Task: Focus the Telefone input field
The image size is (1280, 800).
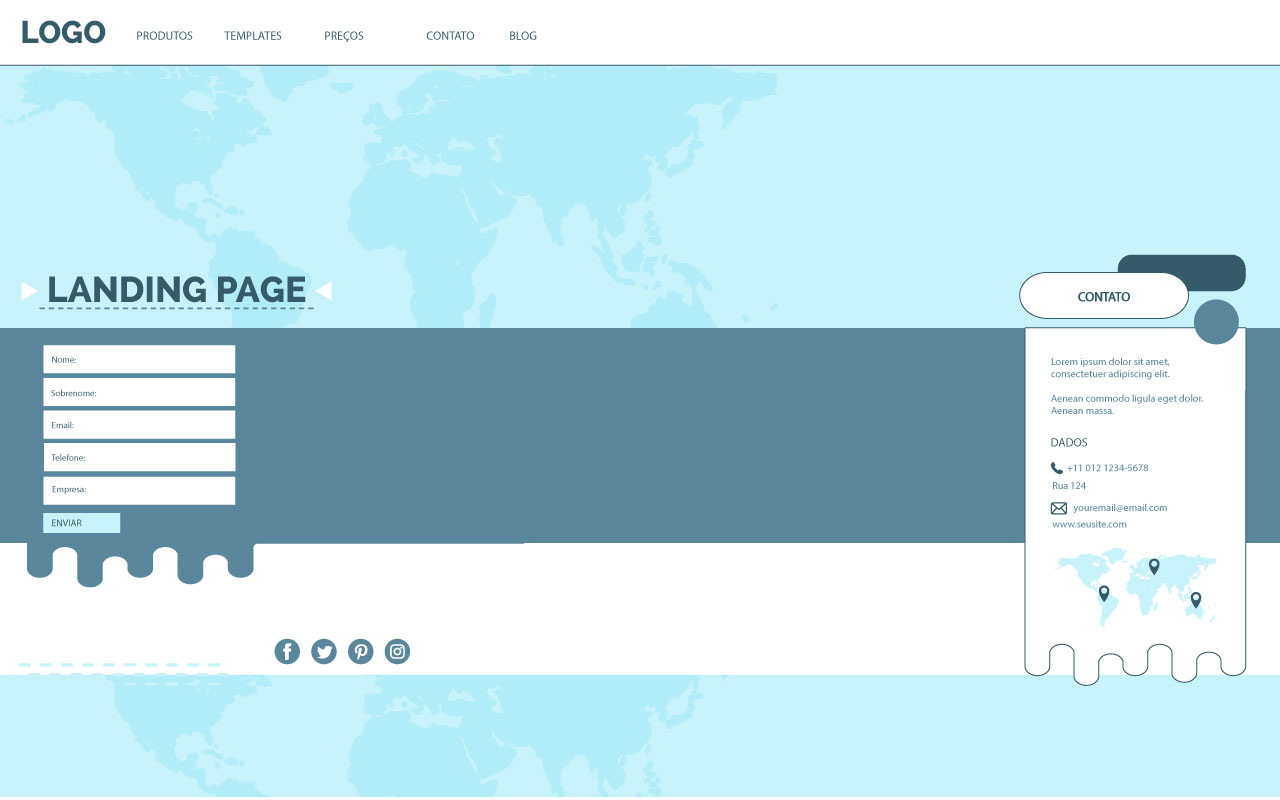Action: (x=139, y=457)
